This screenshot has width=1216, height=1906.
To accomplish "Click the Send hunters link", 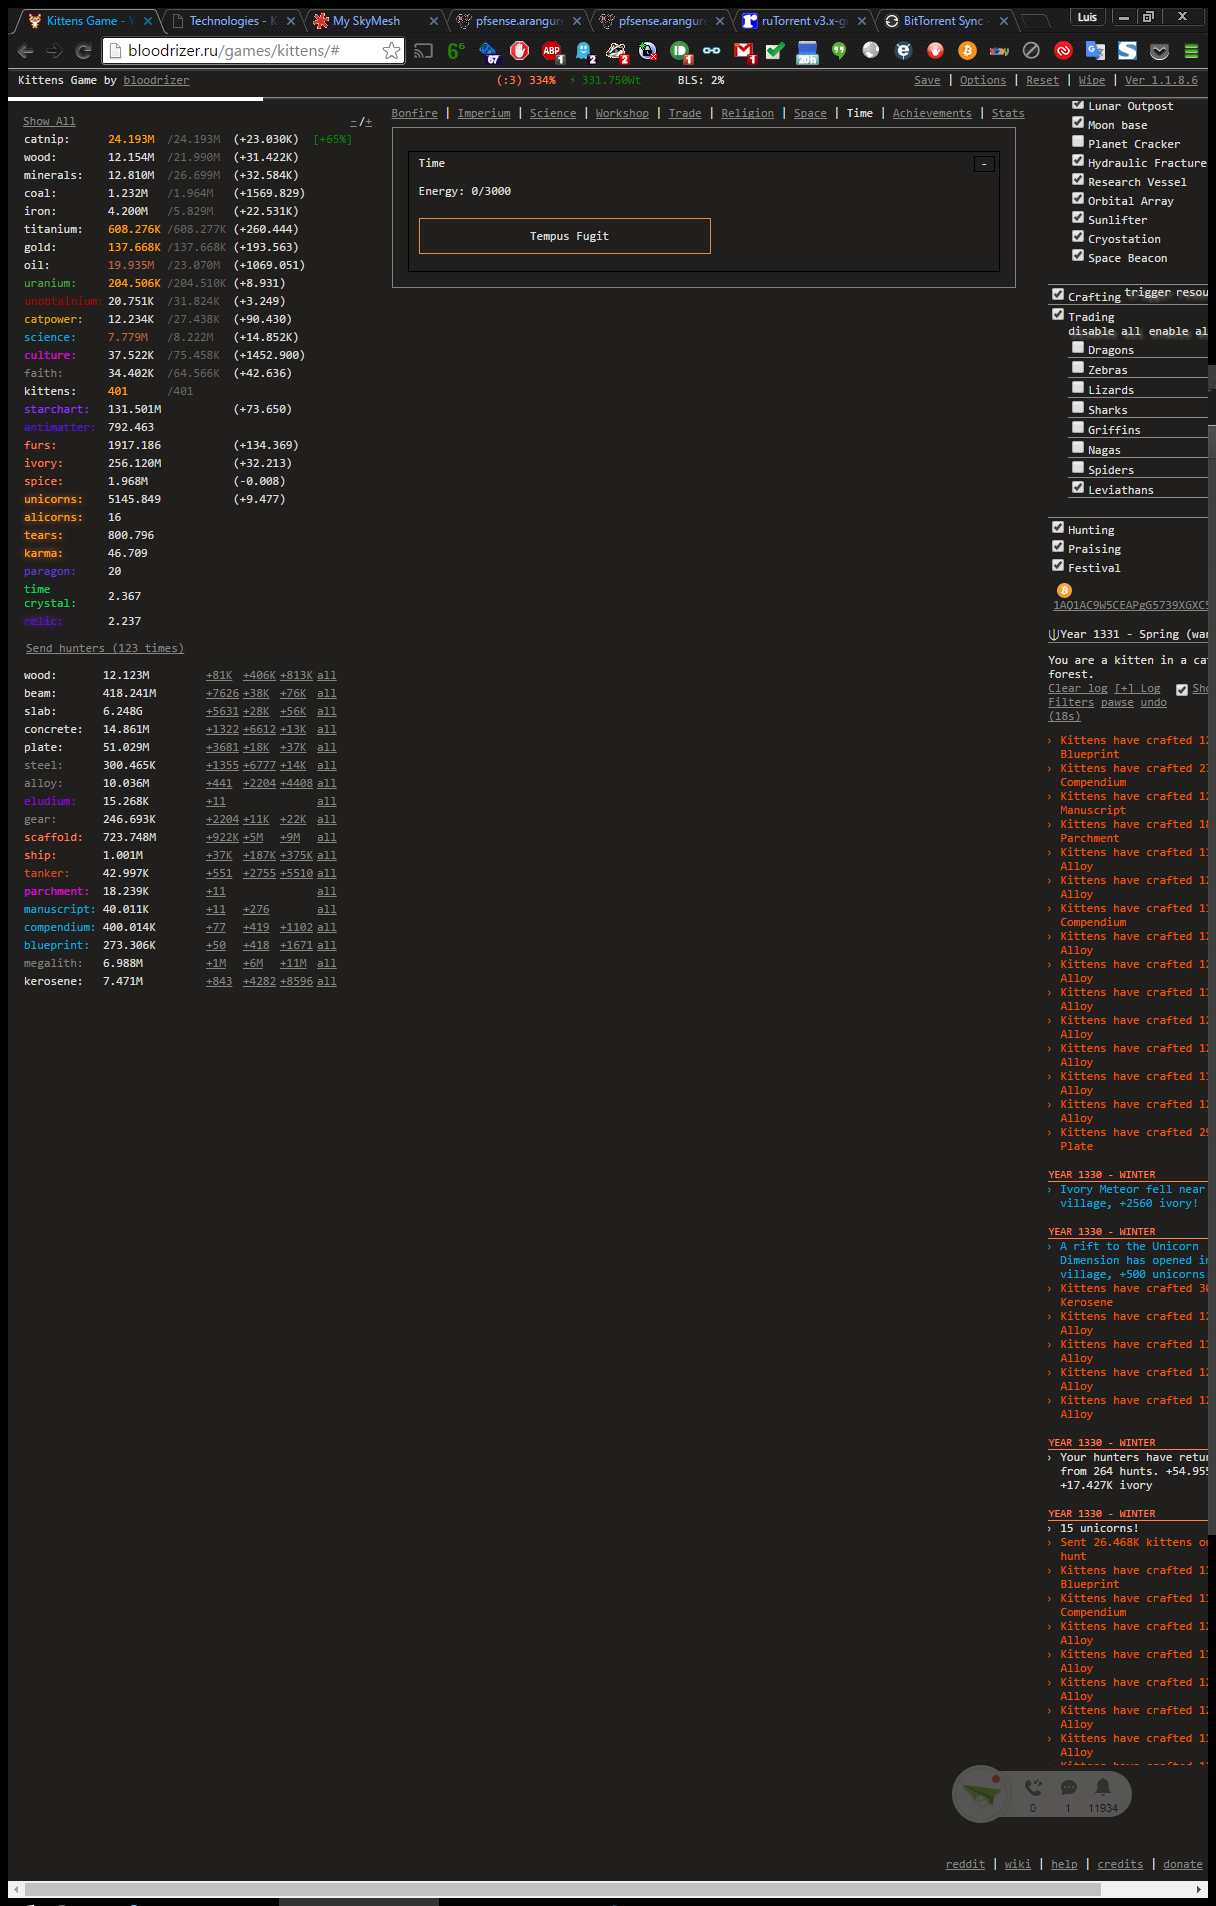I will 105,648.
